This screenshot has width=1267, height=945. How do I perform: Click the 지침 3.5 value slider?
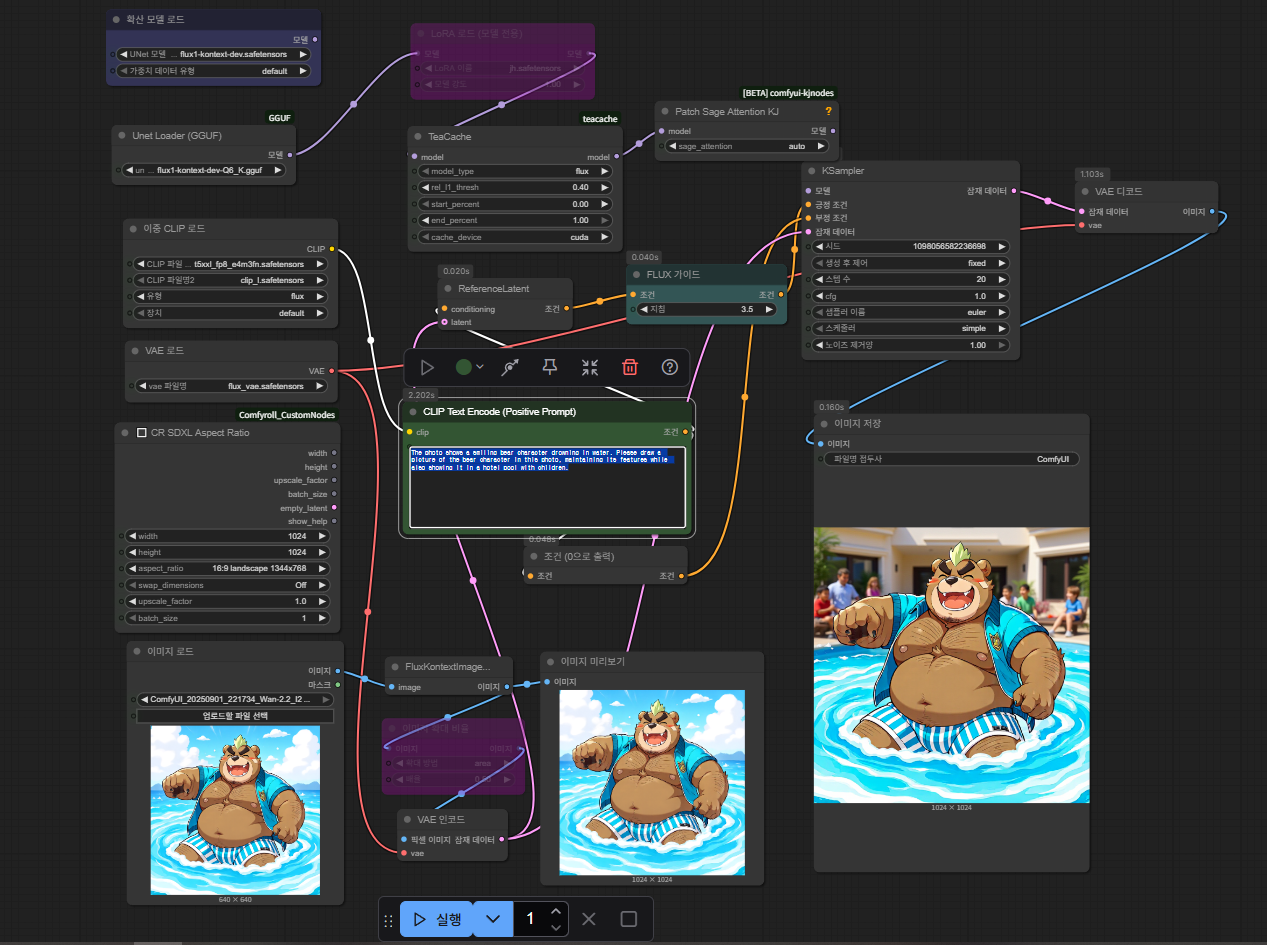tap(707, 310)
